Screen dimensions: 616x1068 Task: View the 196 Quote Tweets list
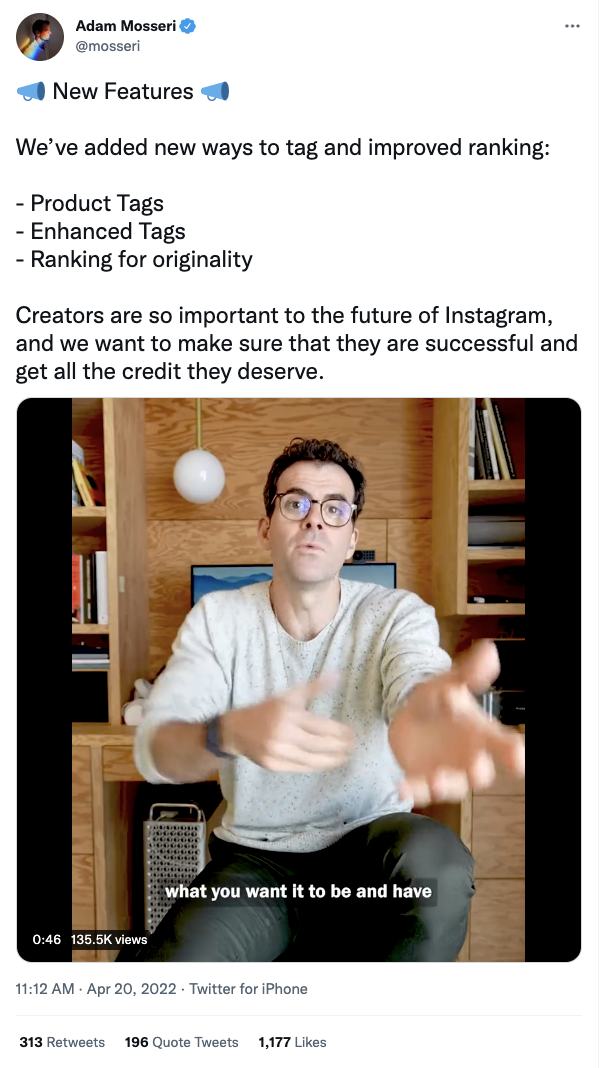[181, 1042]
